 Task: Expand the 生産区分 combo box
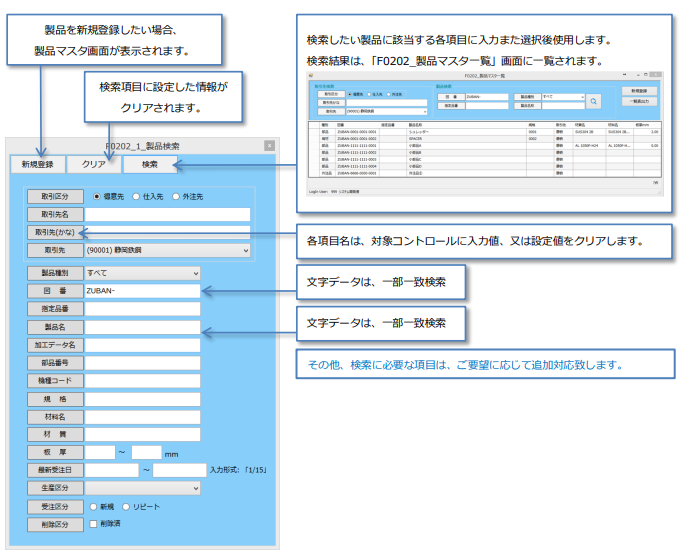(142, 488)
